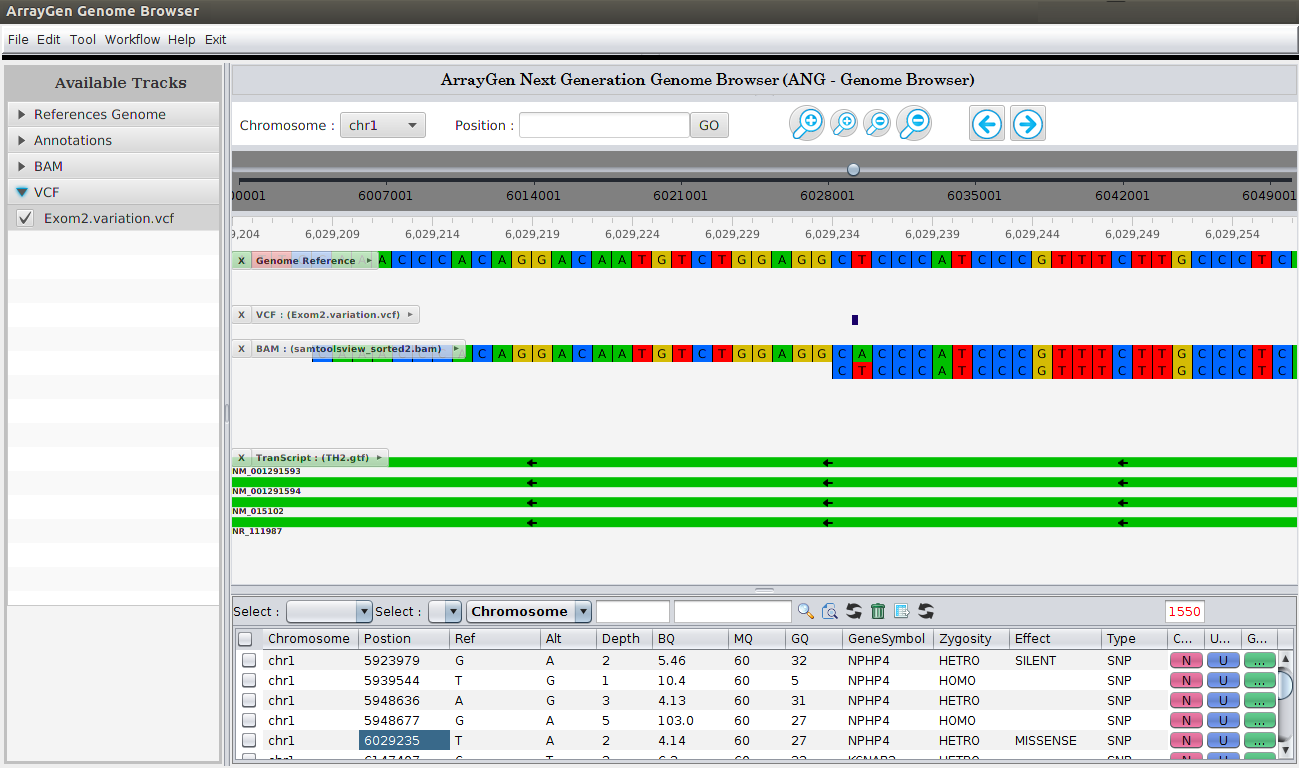Click the GO button
This screenshot has width=1299, height=768.
[x=709, y=125]
